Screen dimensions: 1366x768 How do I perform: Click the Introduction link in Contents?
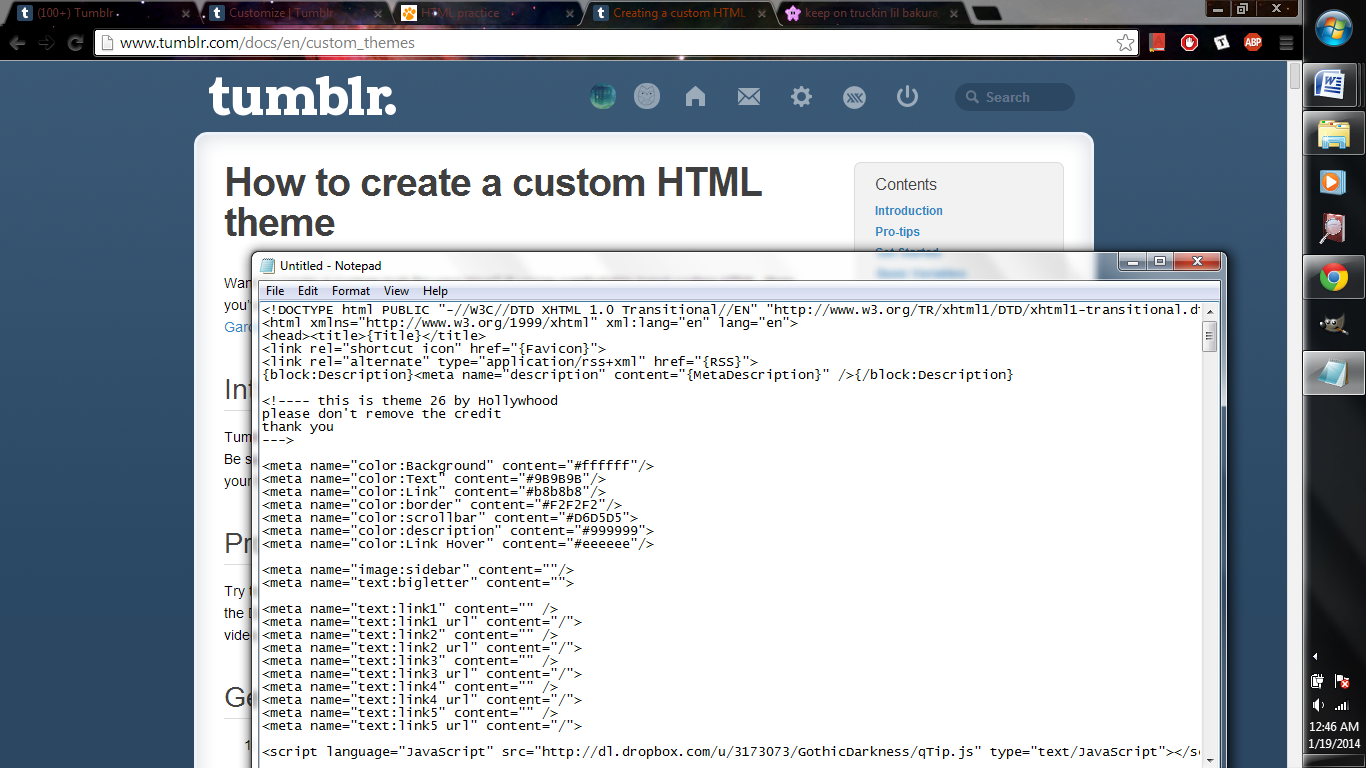coord(909,211)
